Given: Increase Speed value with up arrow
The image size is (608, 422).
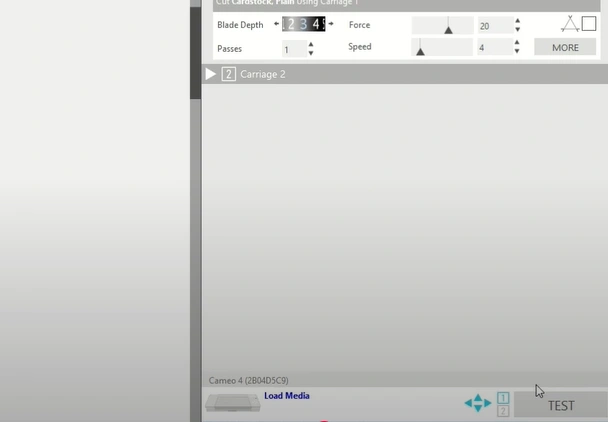Looking at the screenshot, I should tap(517, 42).
